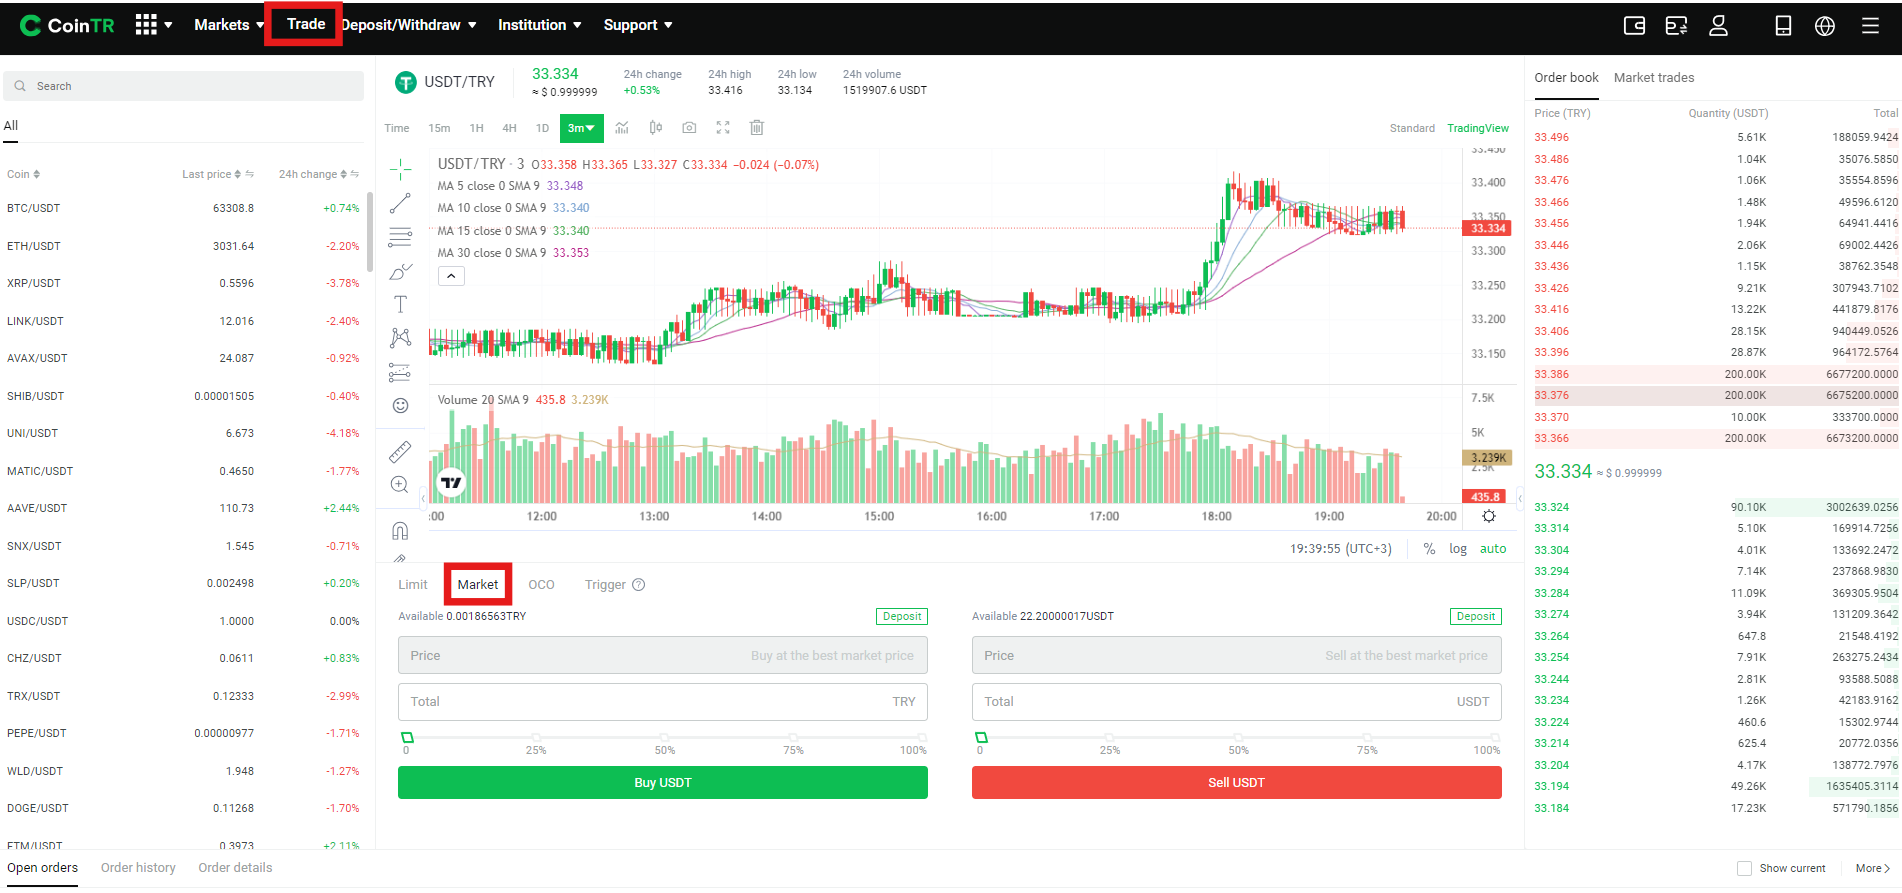
Task: Select the pattern drawing tool
Action: [400, 338]
